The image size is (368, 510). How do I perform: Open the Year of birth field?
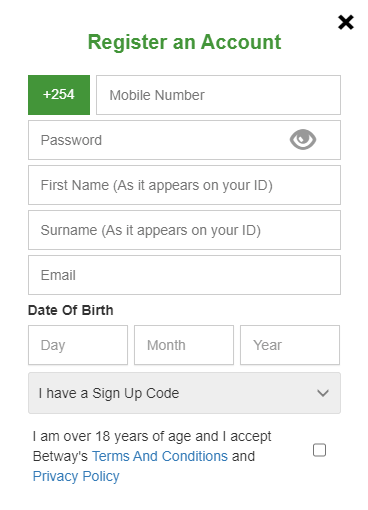pos(290,345)
